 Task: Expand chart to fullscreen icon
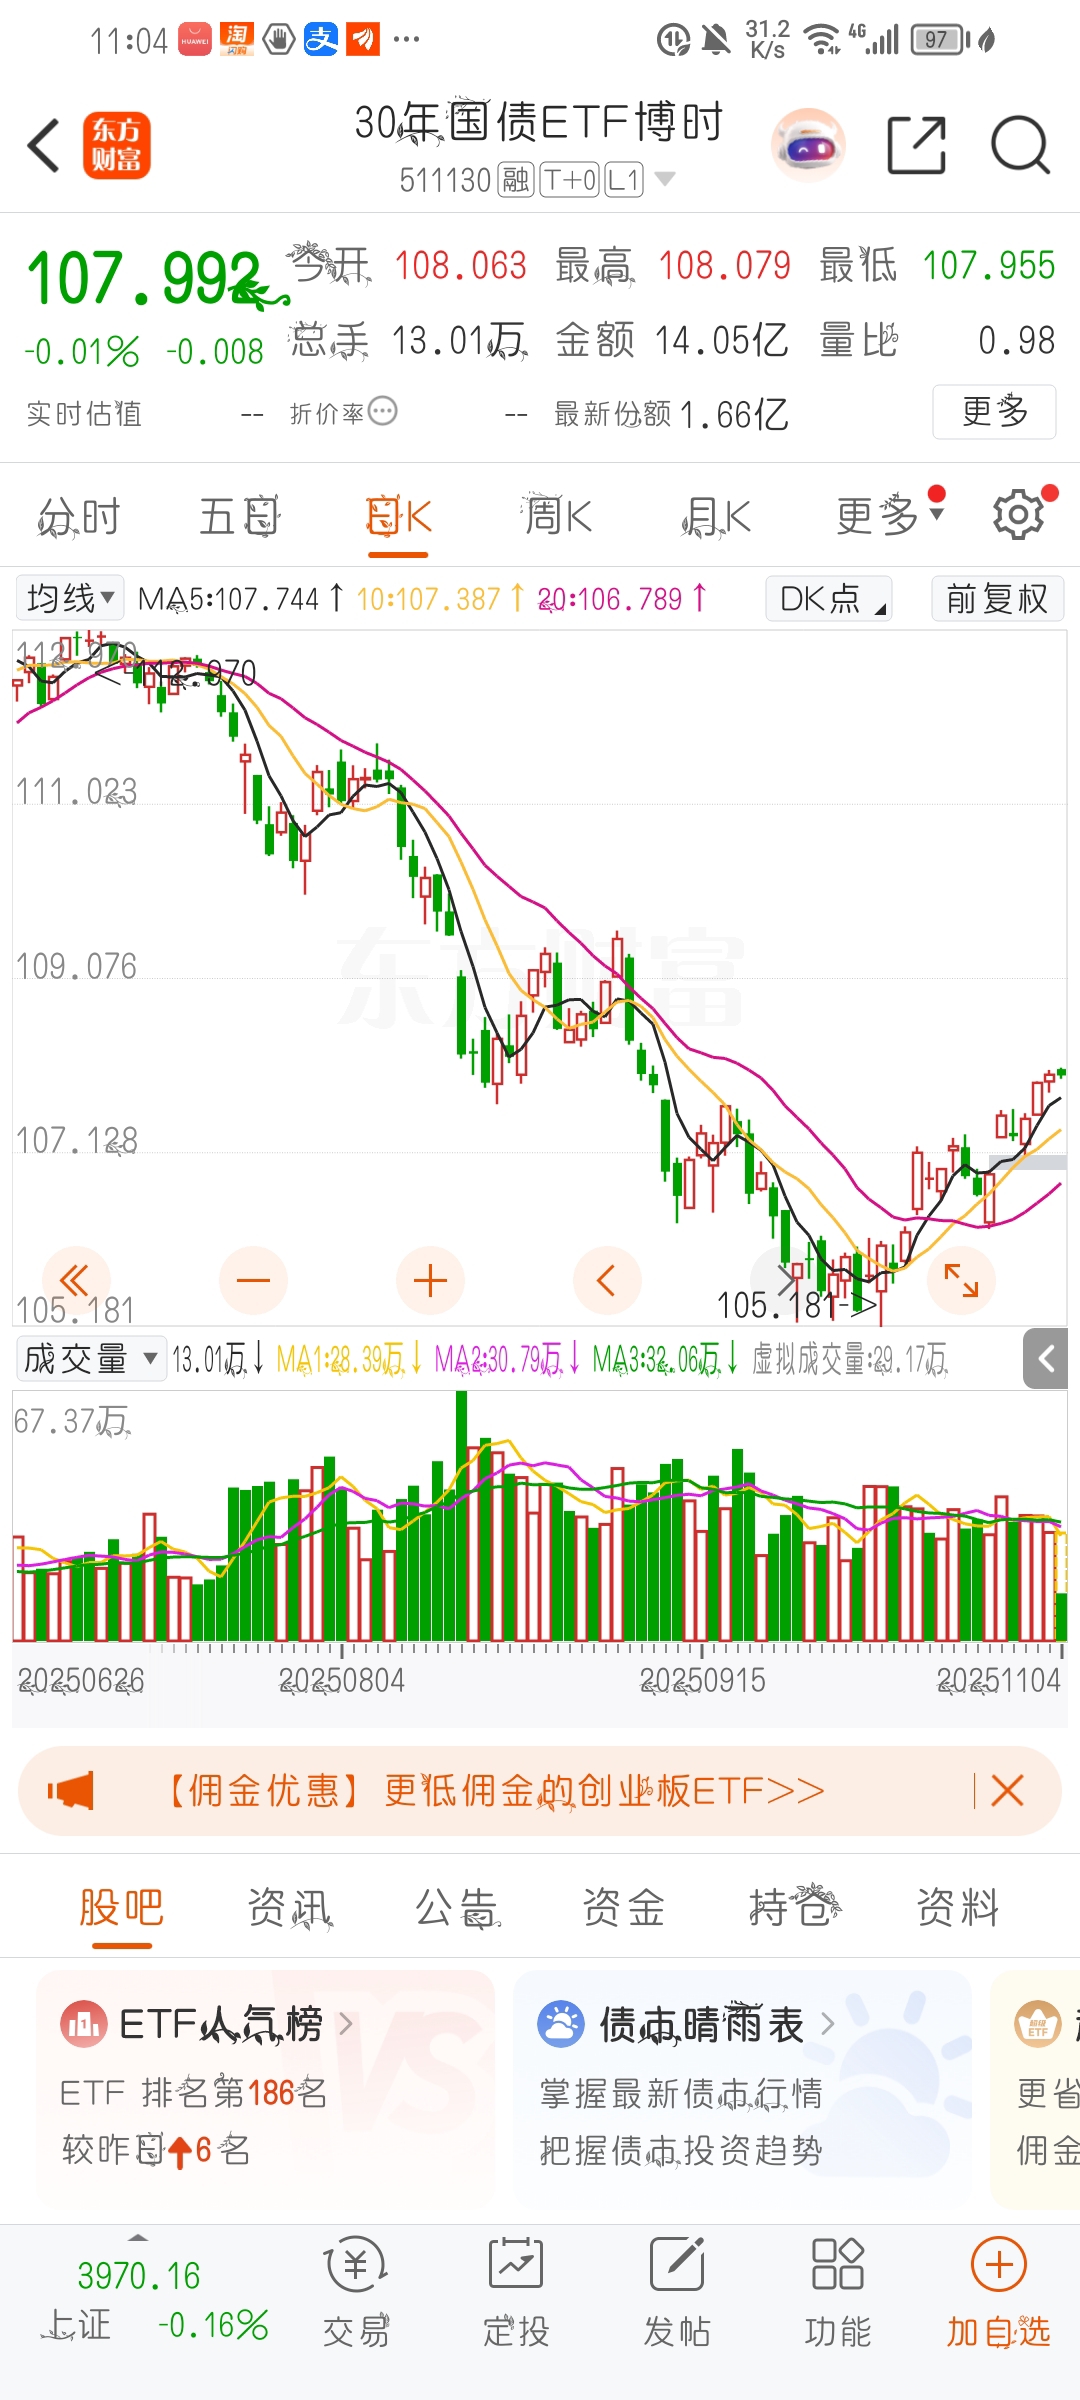click(x=961, y=1280)
